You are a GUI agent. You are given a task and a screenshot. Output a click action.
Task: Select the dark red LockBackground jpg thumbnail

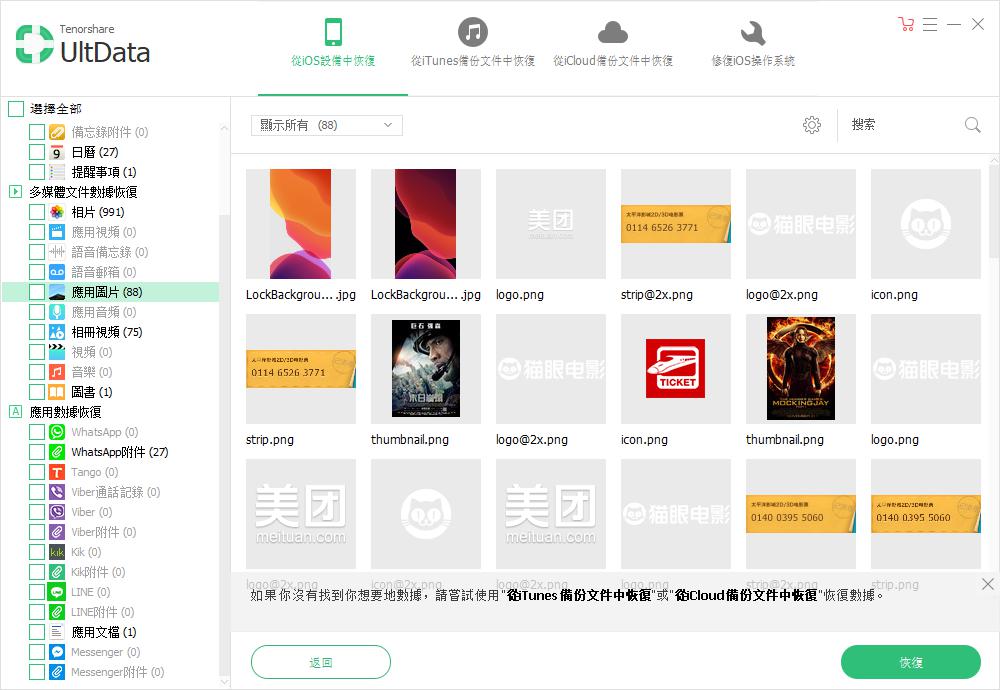coord(425,224)
